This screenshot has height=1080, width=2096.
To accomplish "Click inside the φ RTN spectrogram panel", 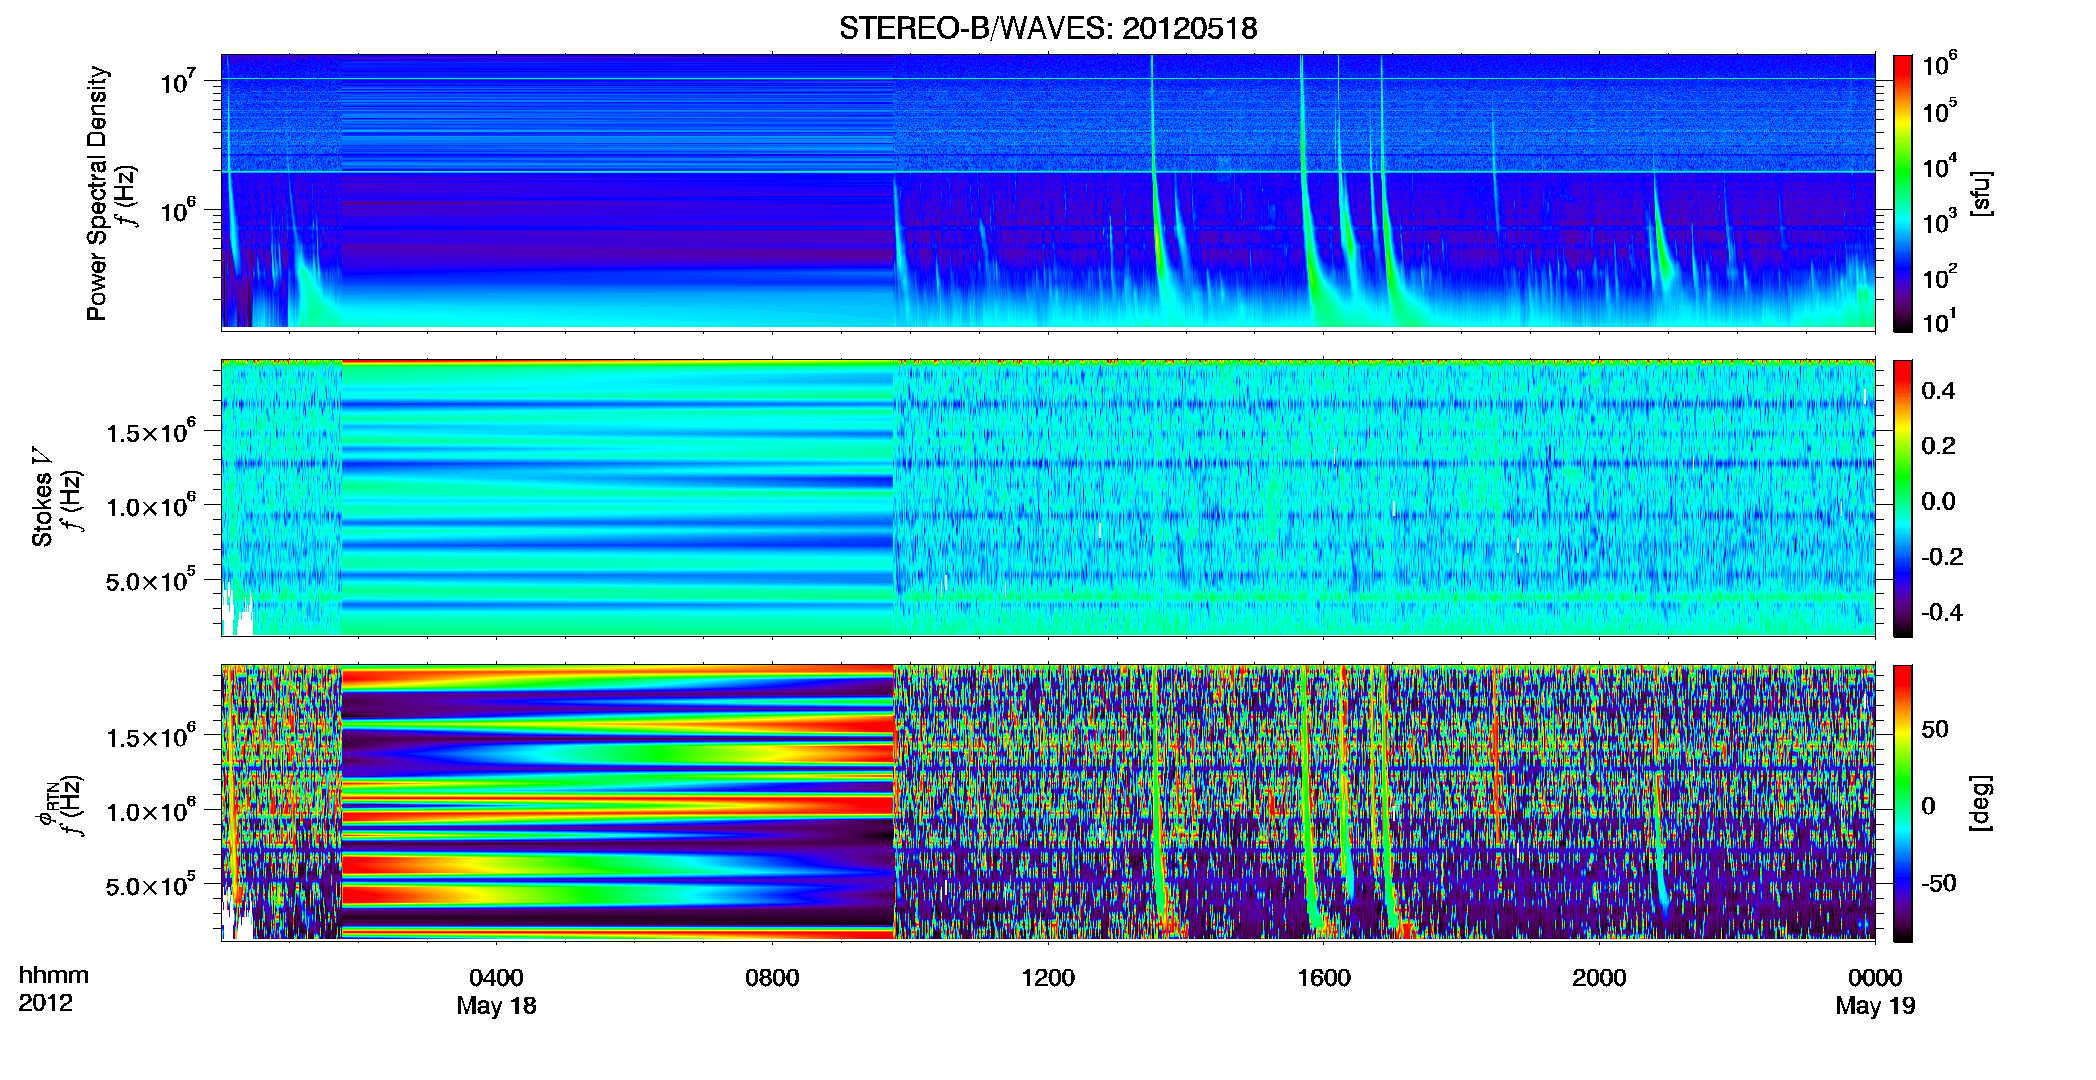I will pyautogui.click(x=1048, y=802).
